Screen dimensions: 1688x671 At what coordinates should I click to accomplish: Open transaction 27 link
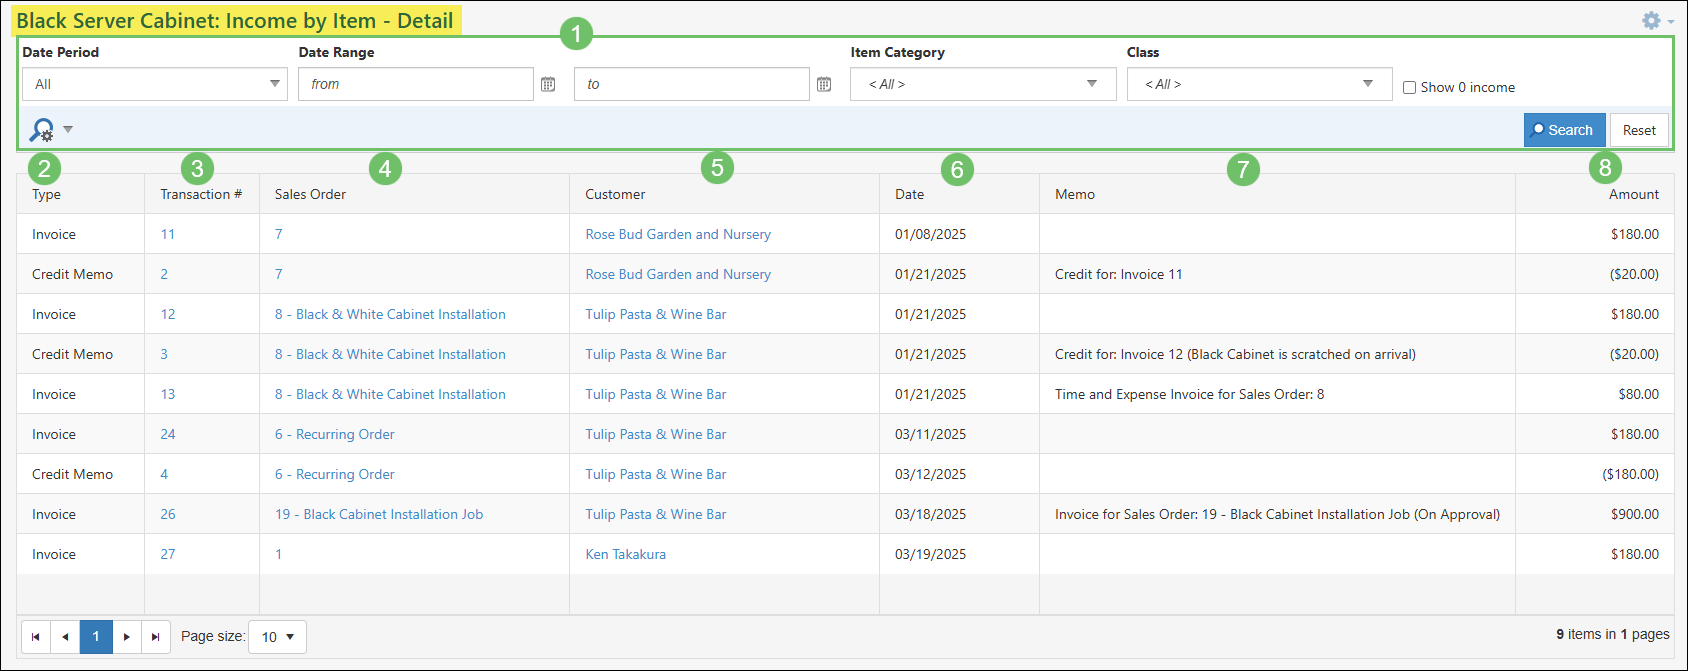168,554
